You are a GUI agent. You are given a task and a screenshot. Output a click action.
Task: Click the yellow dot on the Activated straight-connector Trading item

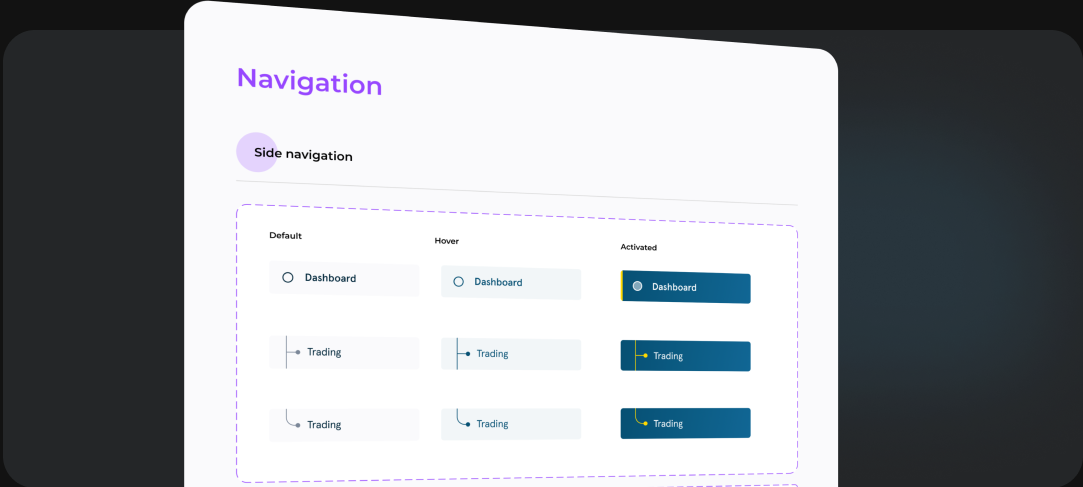click(x=645, y=356)
